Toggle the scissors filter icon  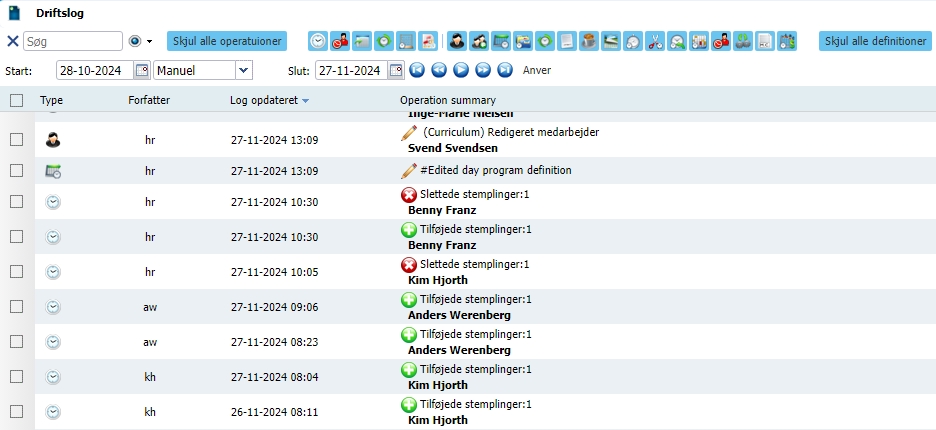[655, 41]
